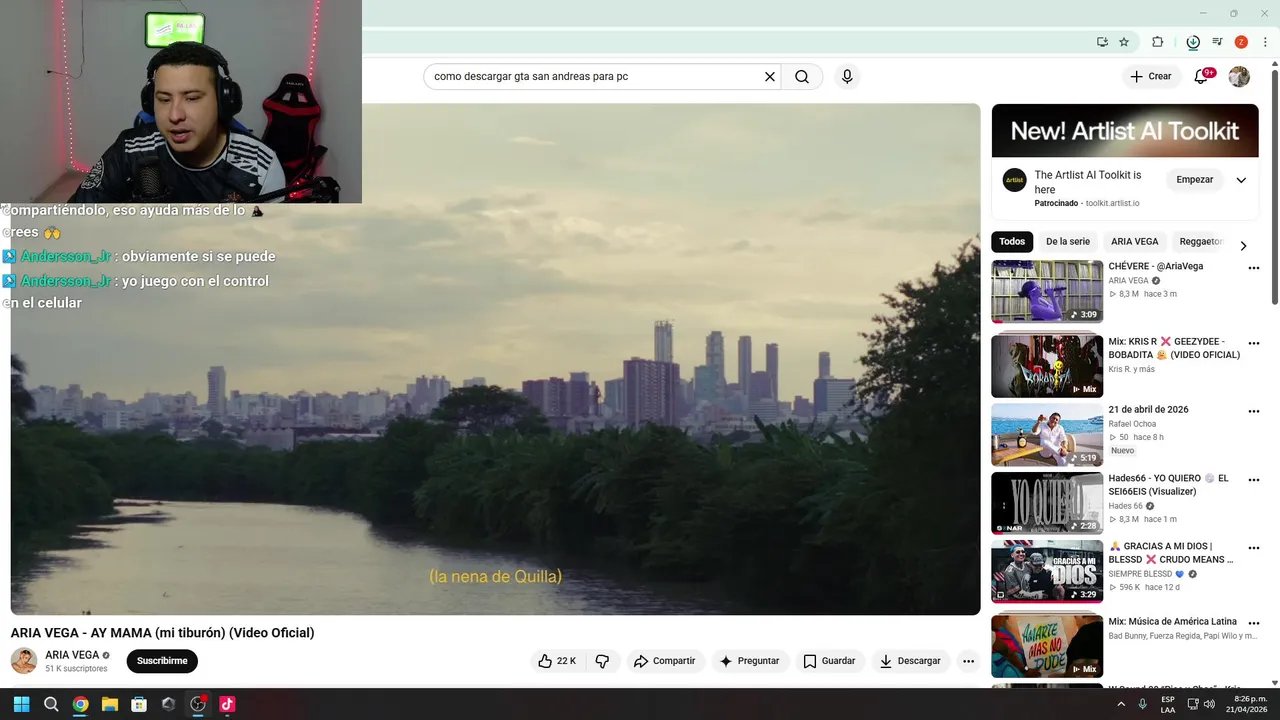Open the YouTube account avatar menu
This screenshot has height=720, width=1280.
(x=1239, y=76)
